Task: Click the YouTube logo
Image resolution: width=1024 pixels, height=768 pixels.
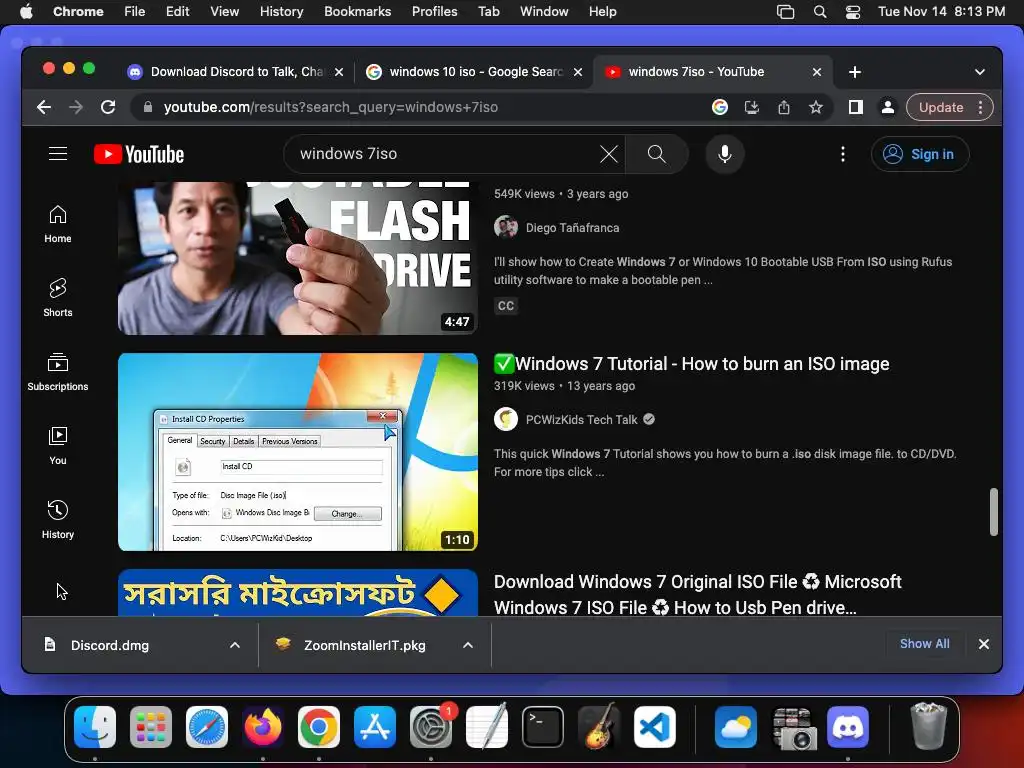Action: [x=139, y=154]
